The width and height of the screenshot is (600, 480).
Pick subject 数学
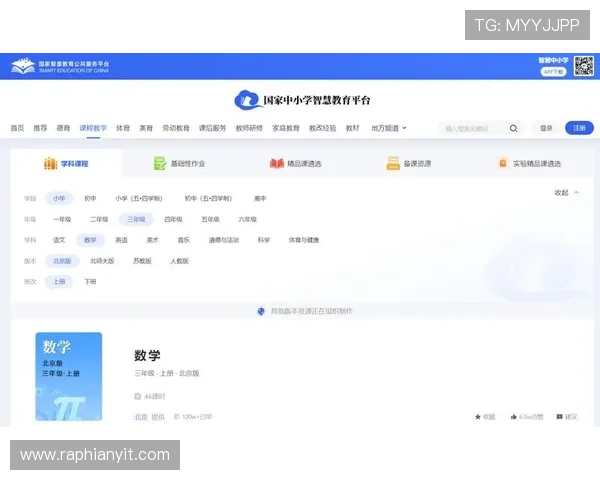point(90,240)
